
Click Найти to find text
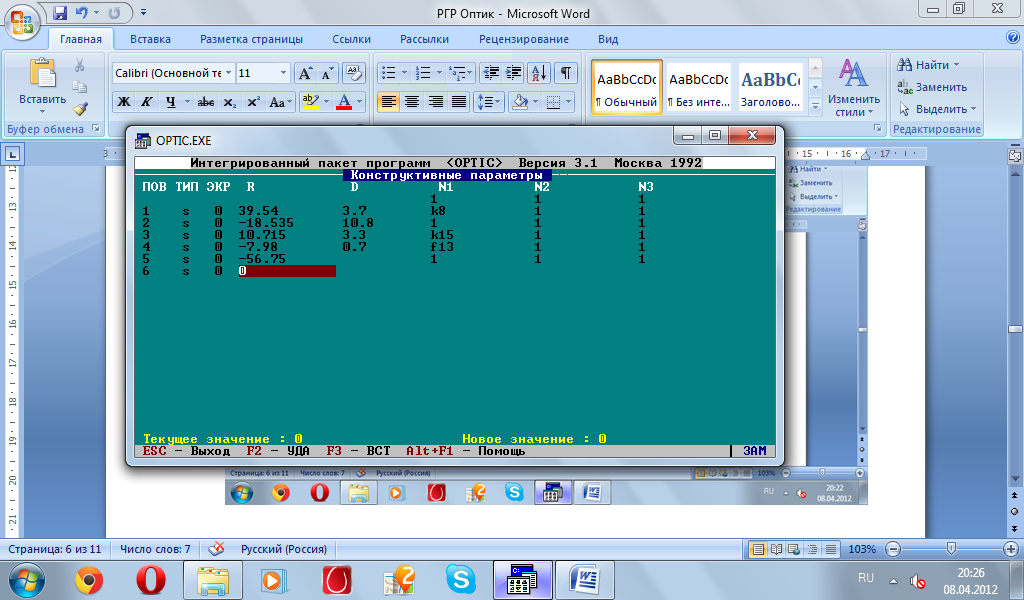pyautogui.click(x=928, y=65)
